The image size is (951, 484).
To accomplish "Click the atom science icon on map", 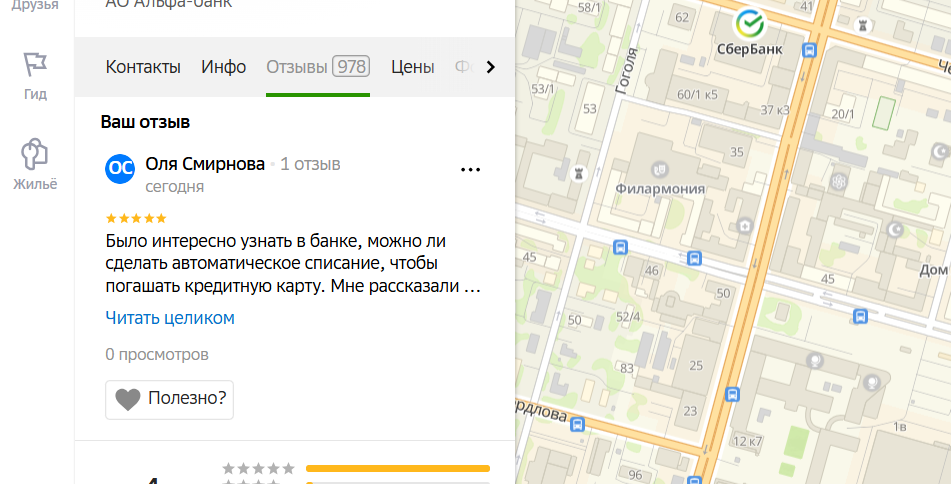I will click(839, 181).
